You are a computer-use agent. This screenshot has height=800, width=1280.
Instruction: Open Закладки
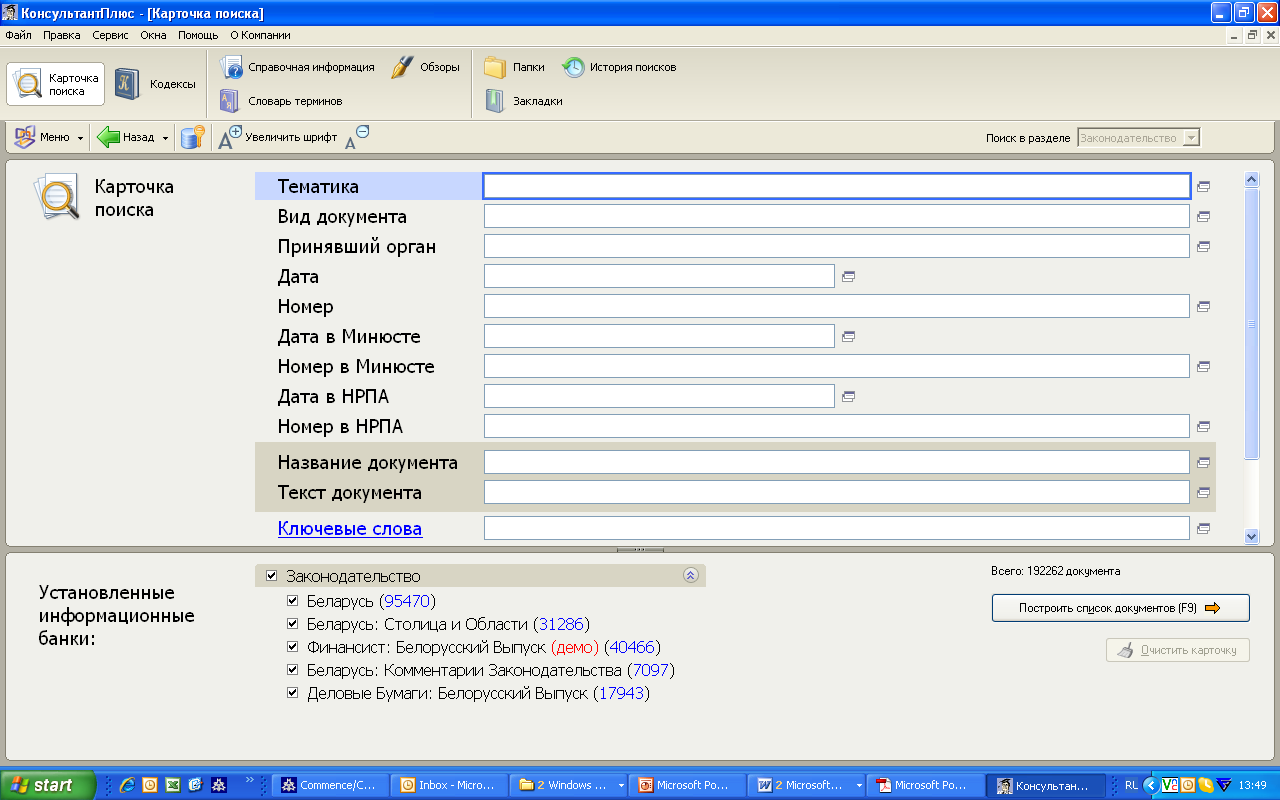coord(523,101)
